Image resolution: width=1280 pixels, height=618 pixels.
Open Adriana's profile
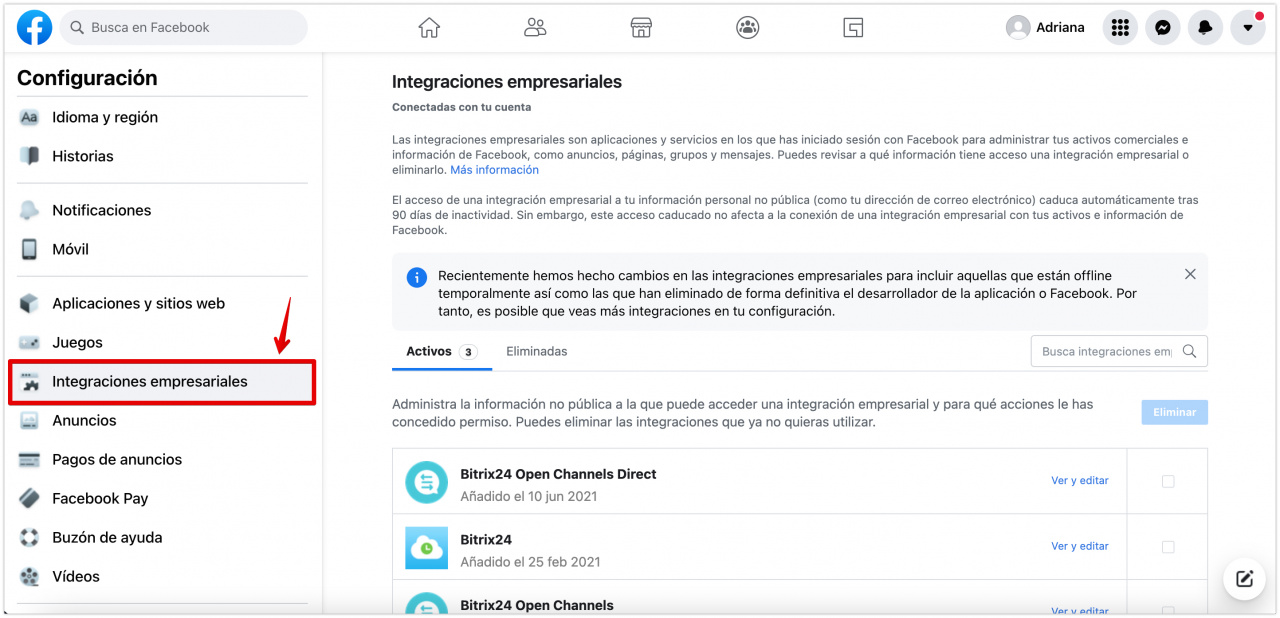(1046, 28)
